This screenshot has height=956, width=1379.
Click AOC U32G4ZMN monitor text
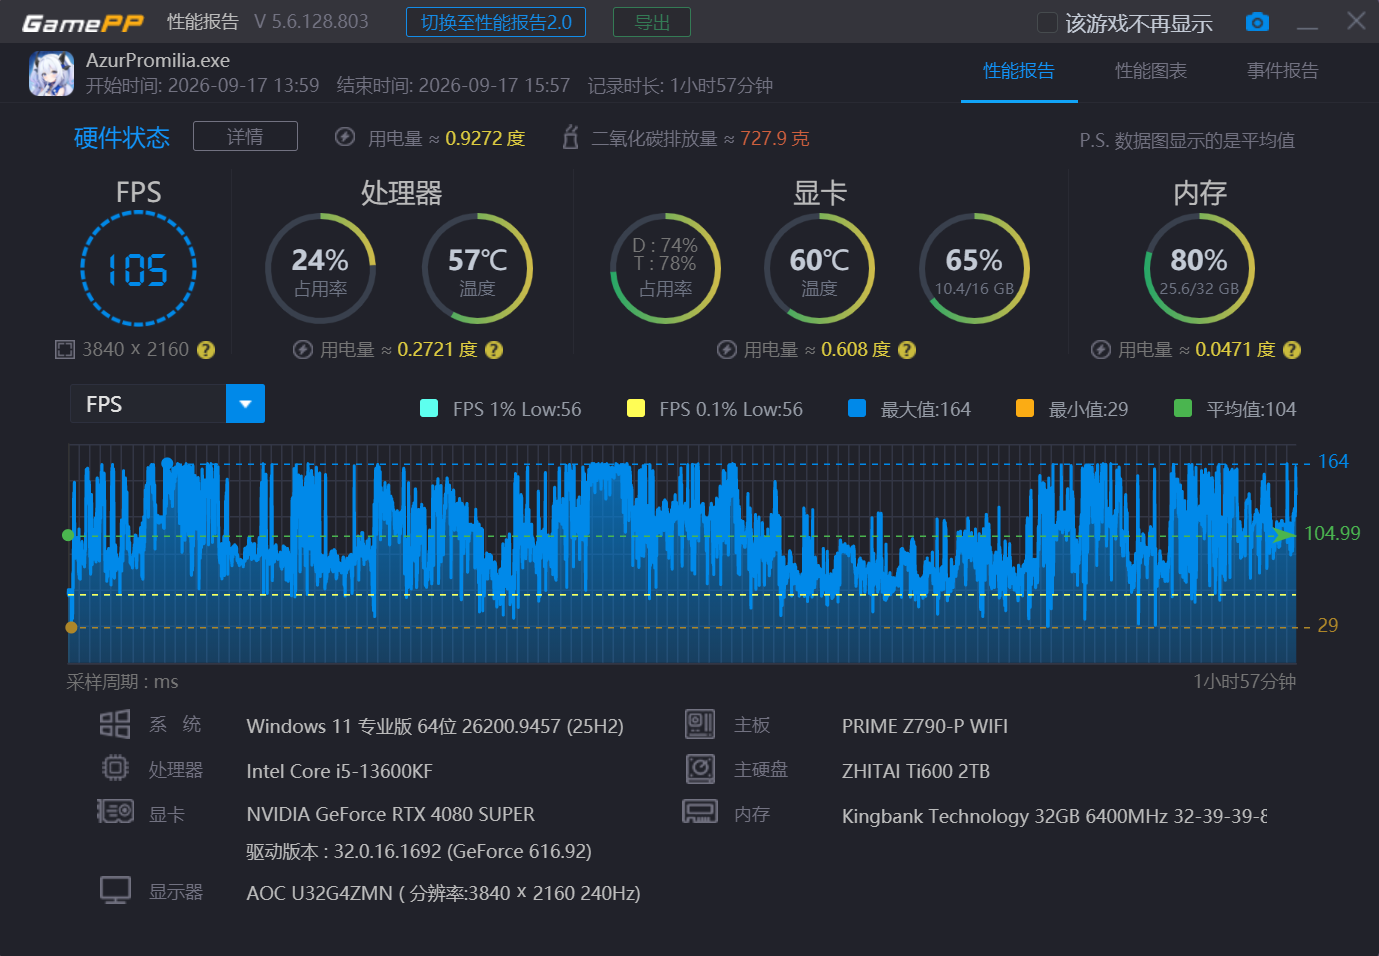pyautogui.click(x=444, y=893)
